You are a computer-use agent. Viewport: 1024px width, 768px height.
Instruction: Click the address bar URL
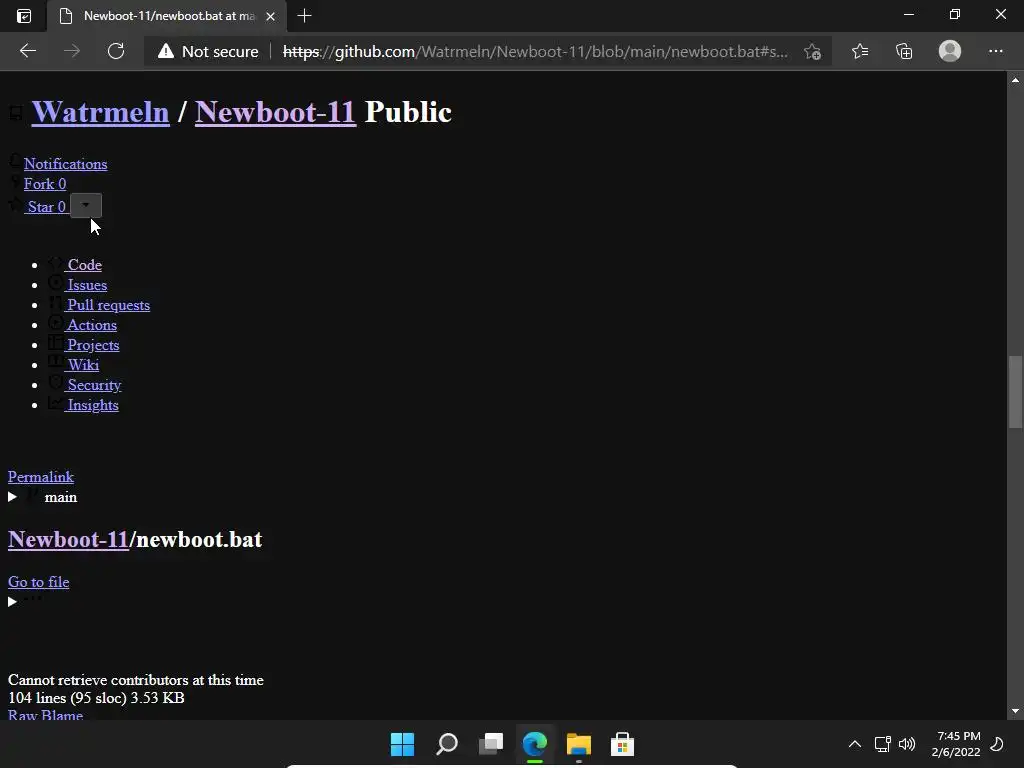click(535, 52)
